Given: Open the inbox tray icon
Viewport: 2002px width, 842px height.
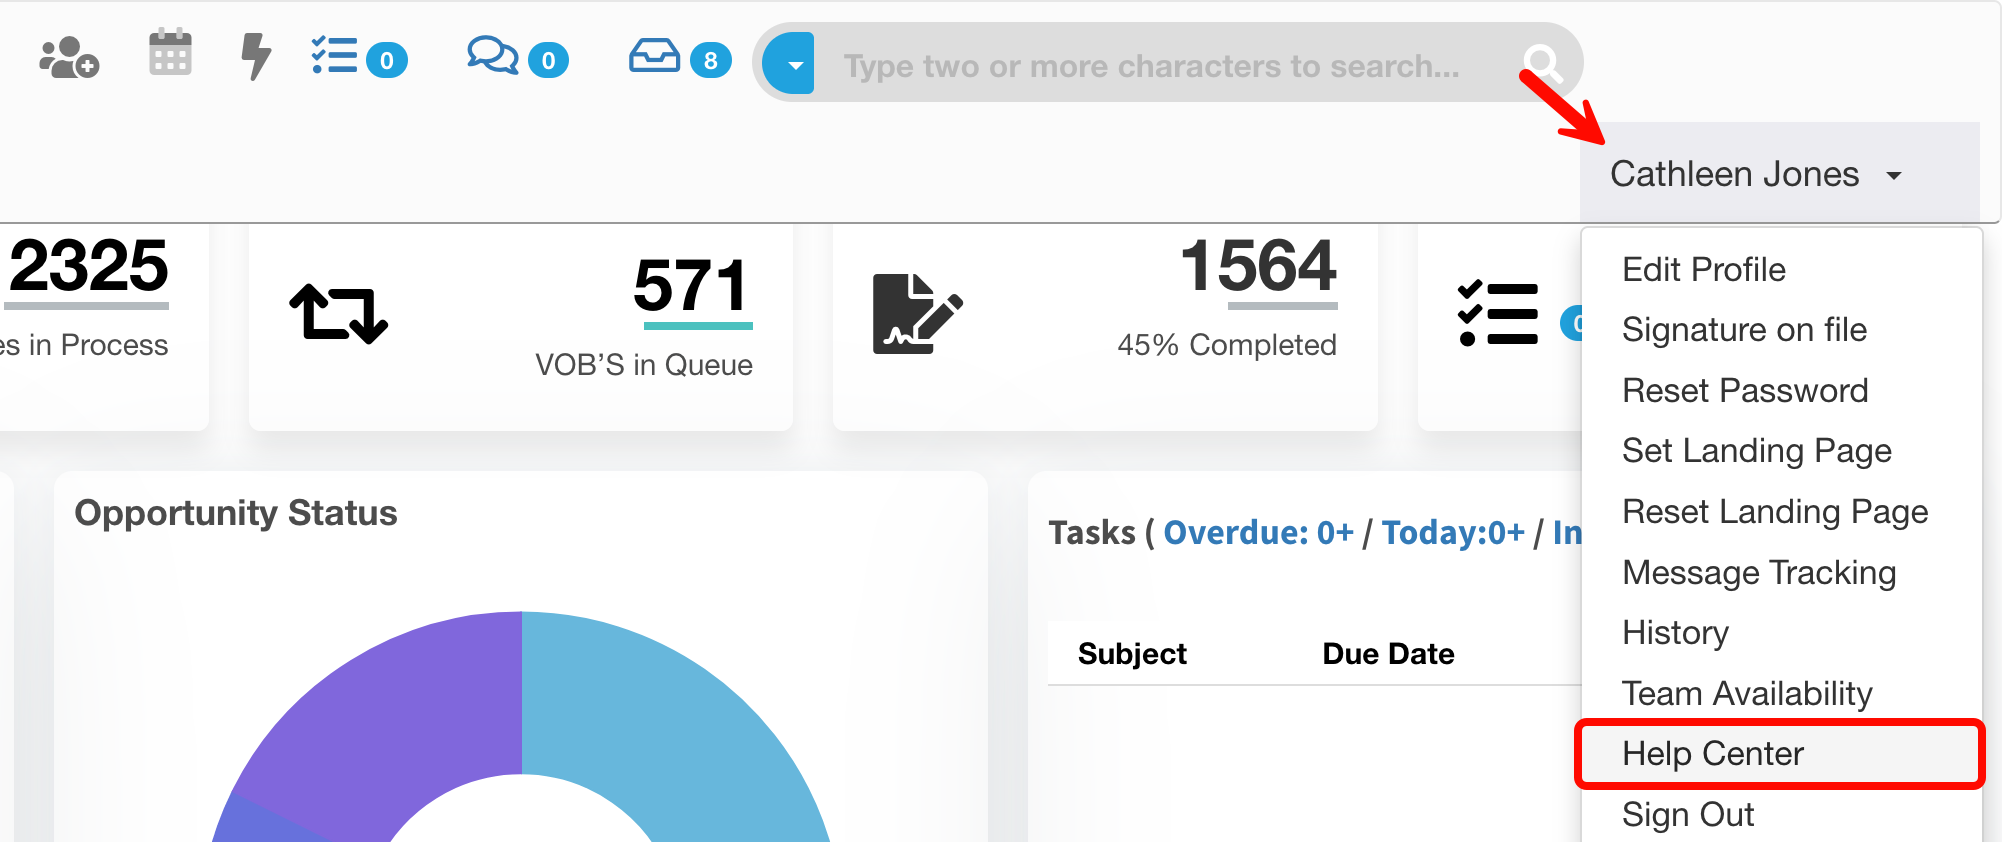Looking at the screenshot, I should point(654,56).
